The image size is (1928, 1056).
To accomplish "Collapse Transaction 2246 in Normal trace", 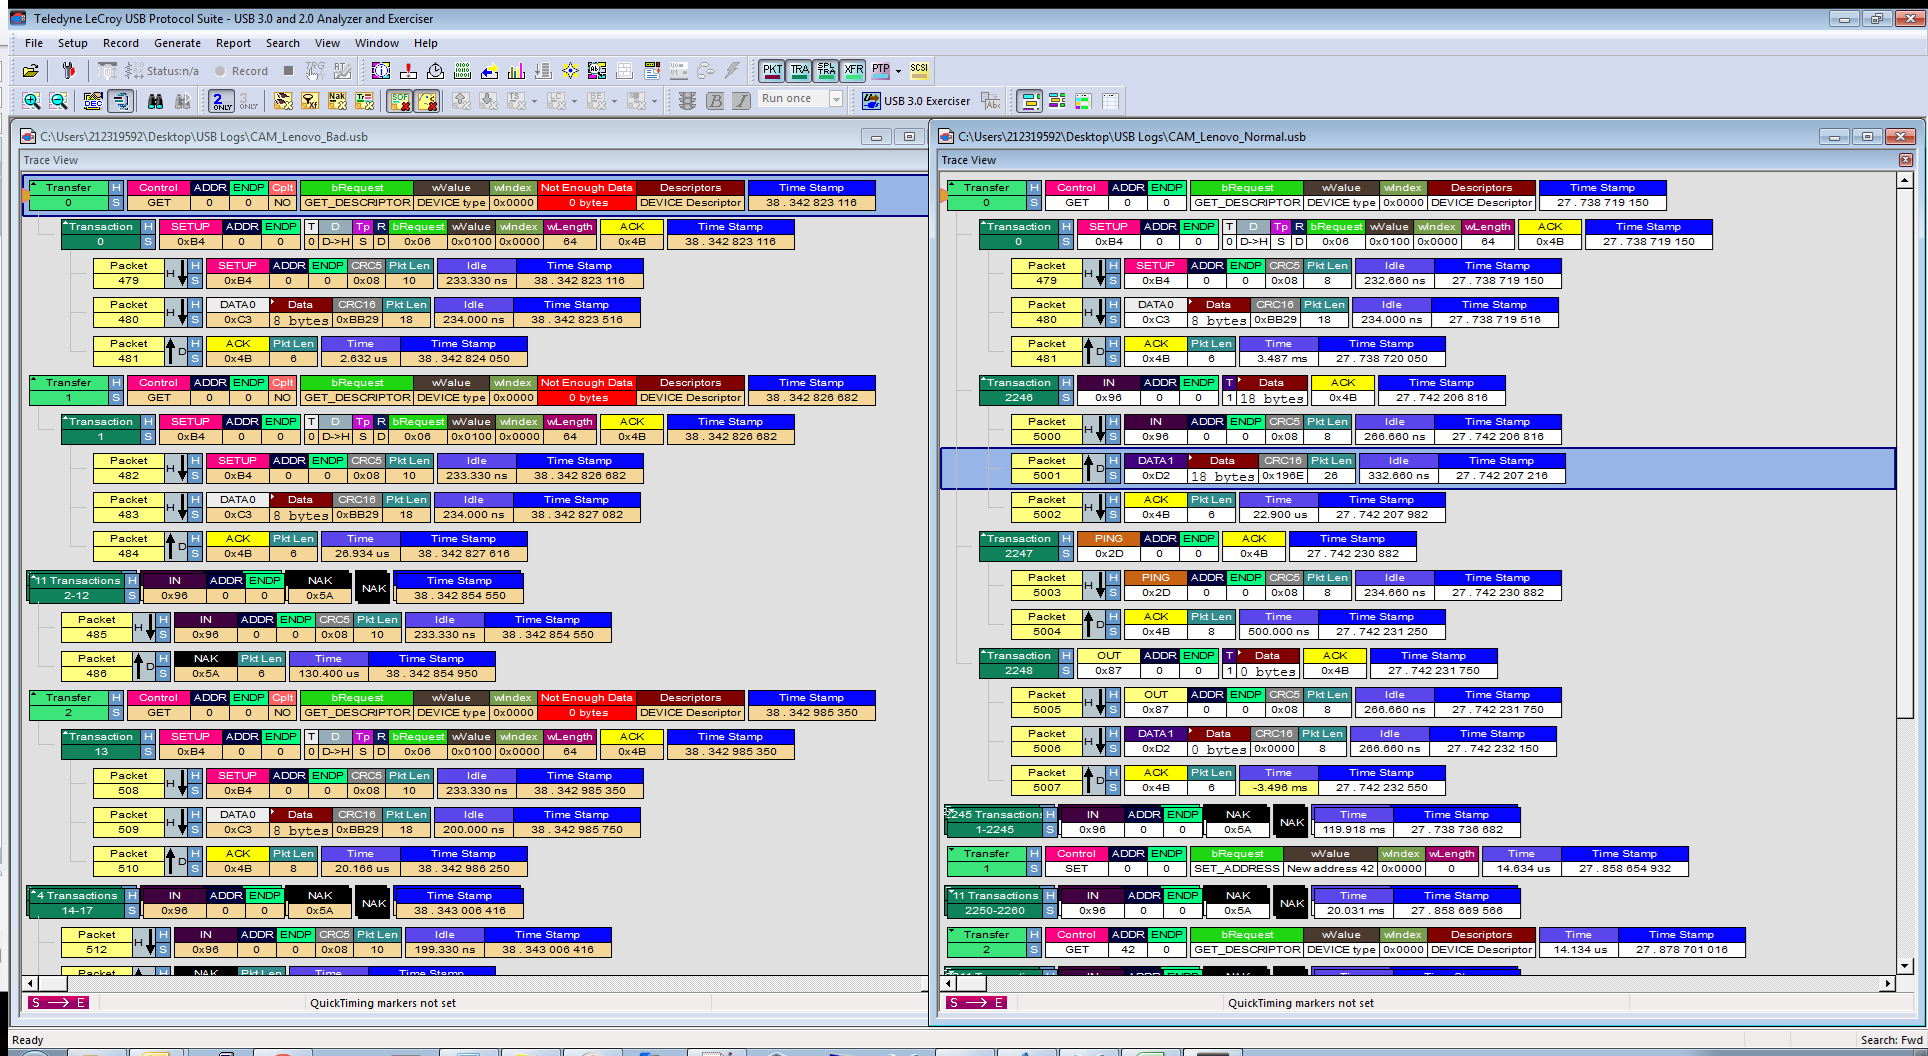I will pos(984,381).
